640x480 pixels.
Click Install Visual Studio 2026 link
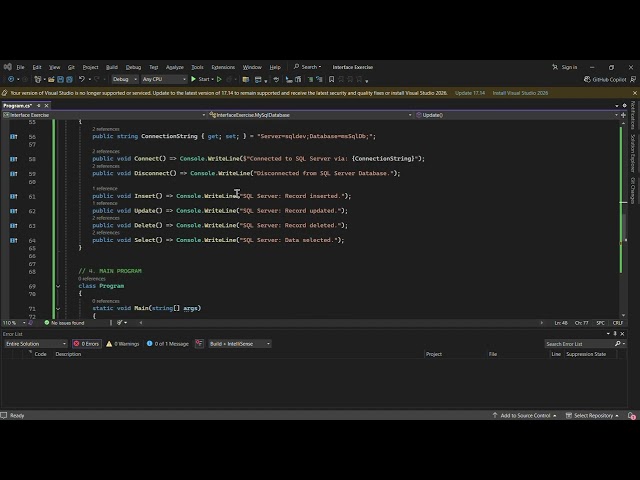click(x=520, y=93)
